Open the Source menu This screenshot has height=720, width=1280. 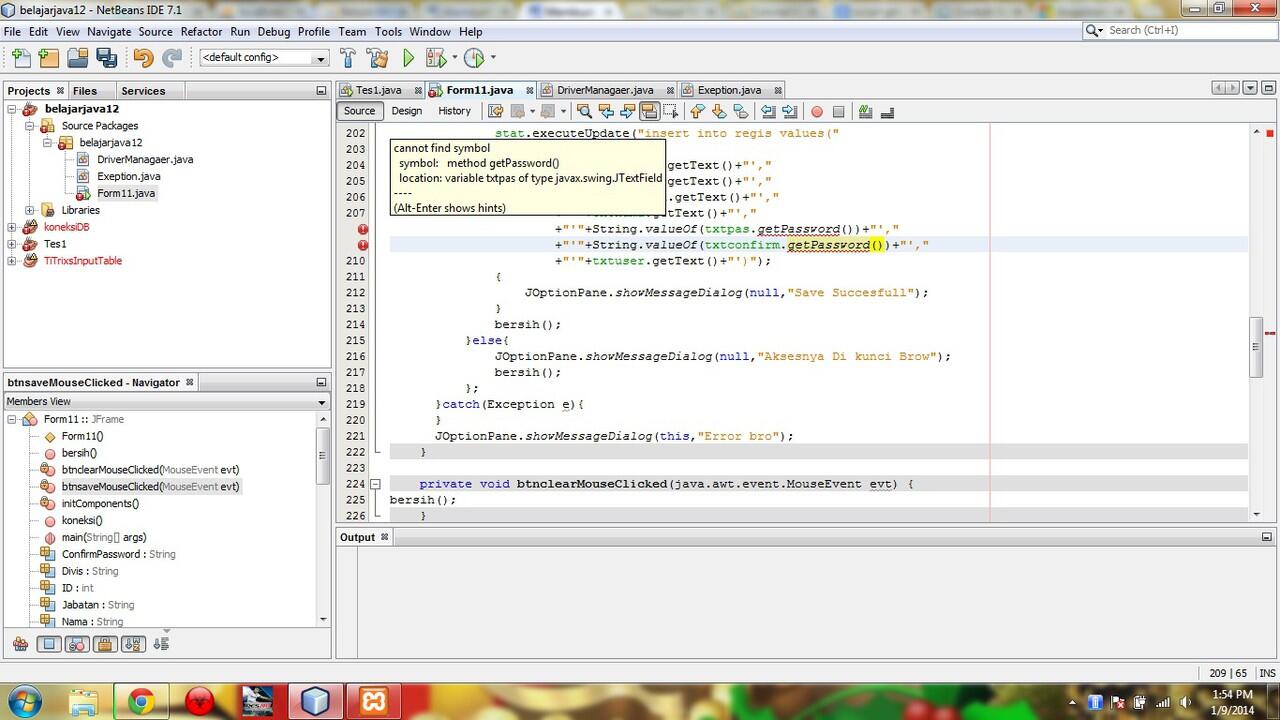tap(155, 31)
